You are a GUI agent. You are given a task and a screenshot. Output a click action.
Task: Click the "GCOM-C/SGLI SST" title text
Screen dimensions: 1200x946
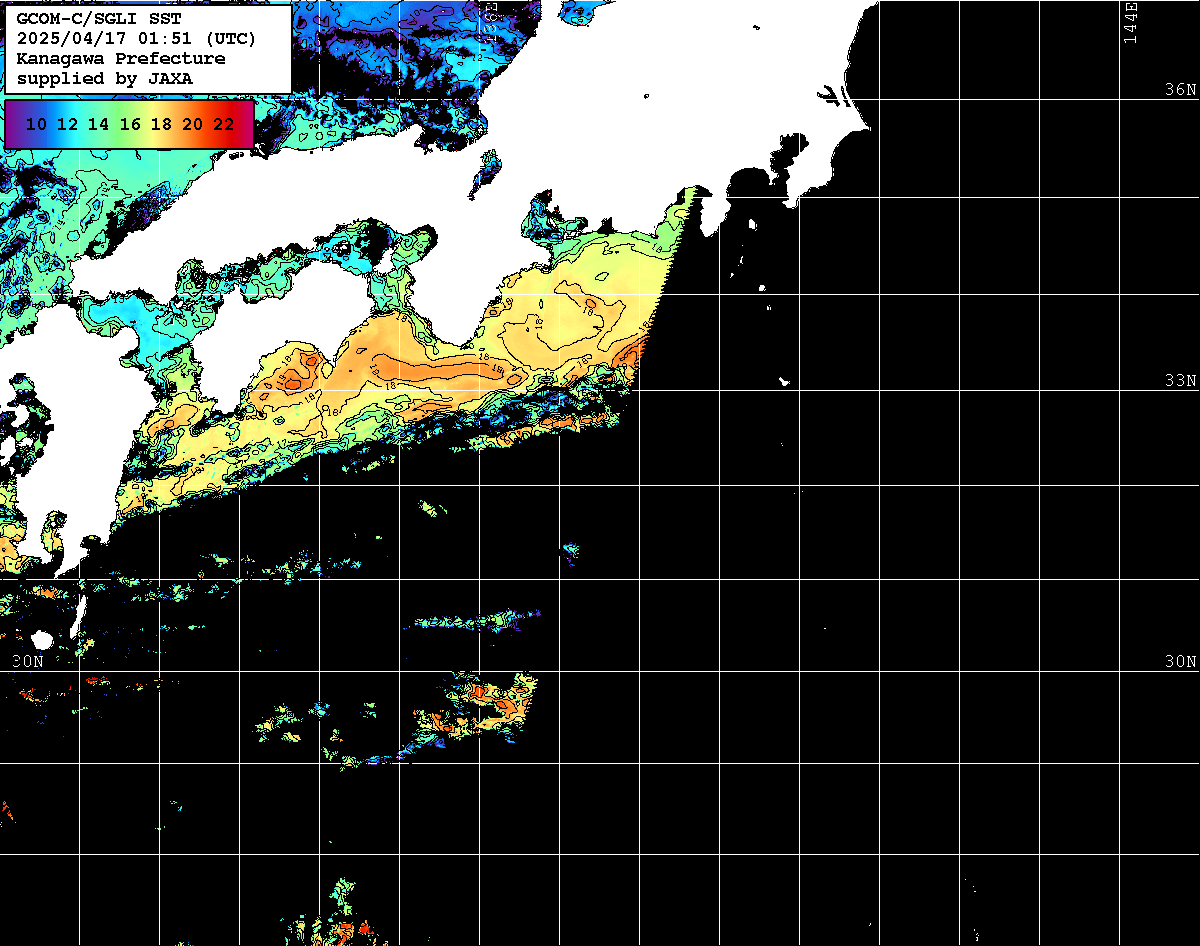(x=99, y=19)
